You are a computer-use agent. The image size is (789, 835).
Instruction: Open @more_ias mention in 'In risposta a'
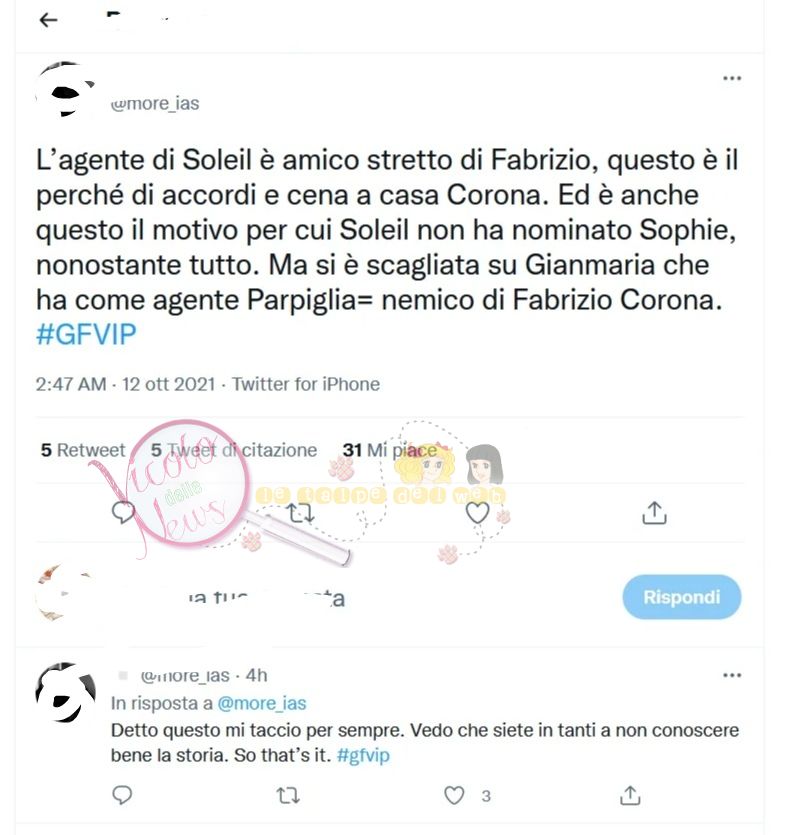point(262,703)
